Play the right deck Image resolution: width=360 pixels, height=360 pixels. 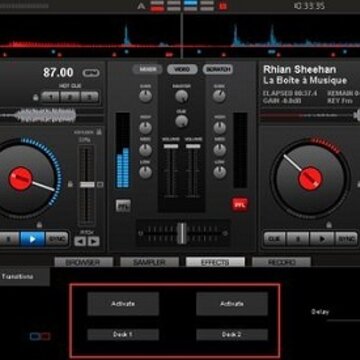pos(322,239)
